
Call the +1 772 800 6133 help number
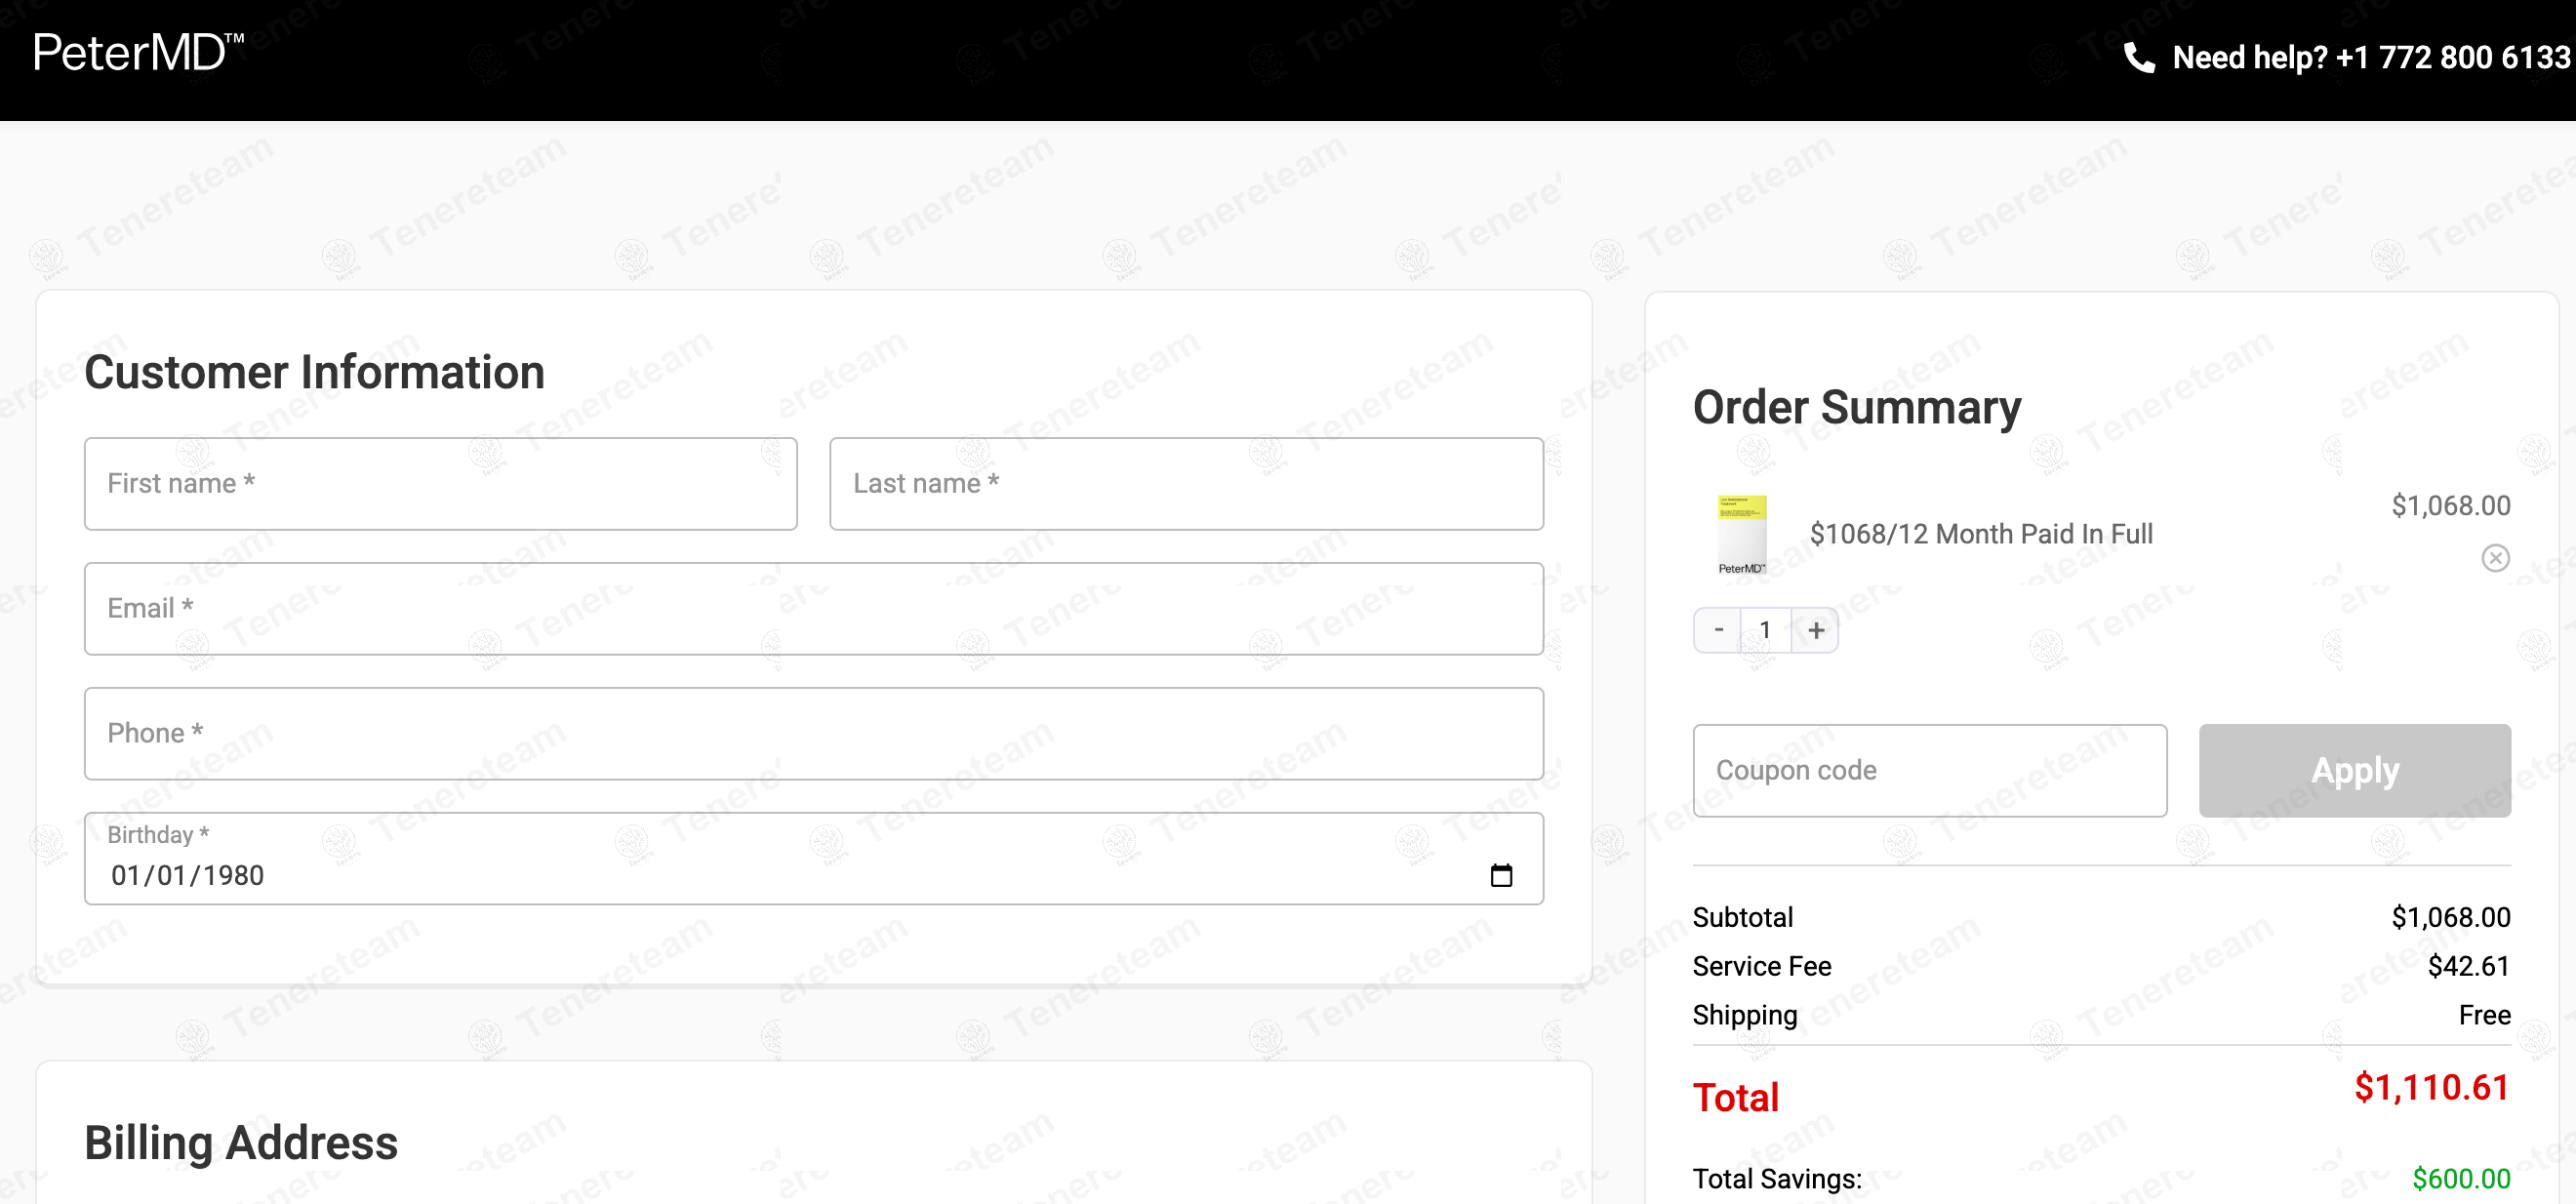point(2452,58)
